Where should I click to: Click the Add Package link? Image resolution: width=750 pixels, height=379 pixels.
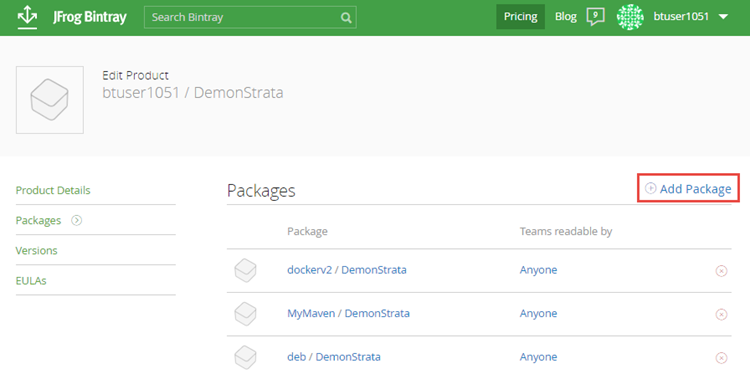pyautogui.click(x=695, y=189)
